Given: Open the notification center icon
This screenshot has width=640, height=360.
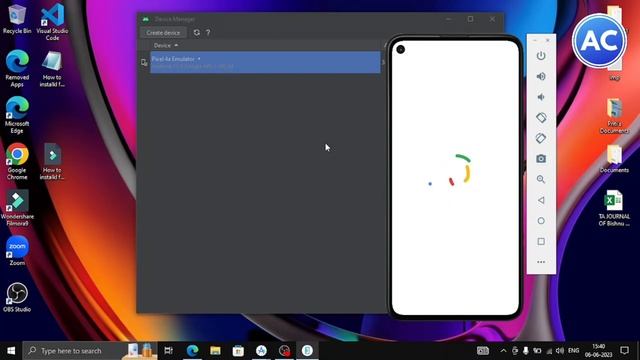Looking at the screenshot, I should click(x=624, y=351).
